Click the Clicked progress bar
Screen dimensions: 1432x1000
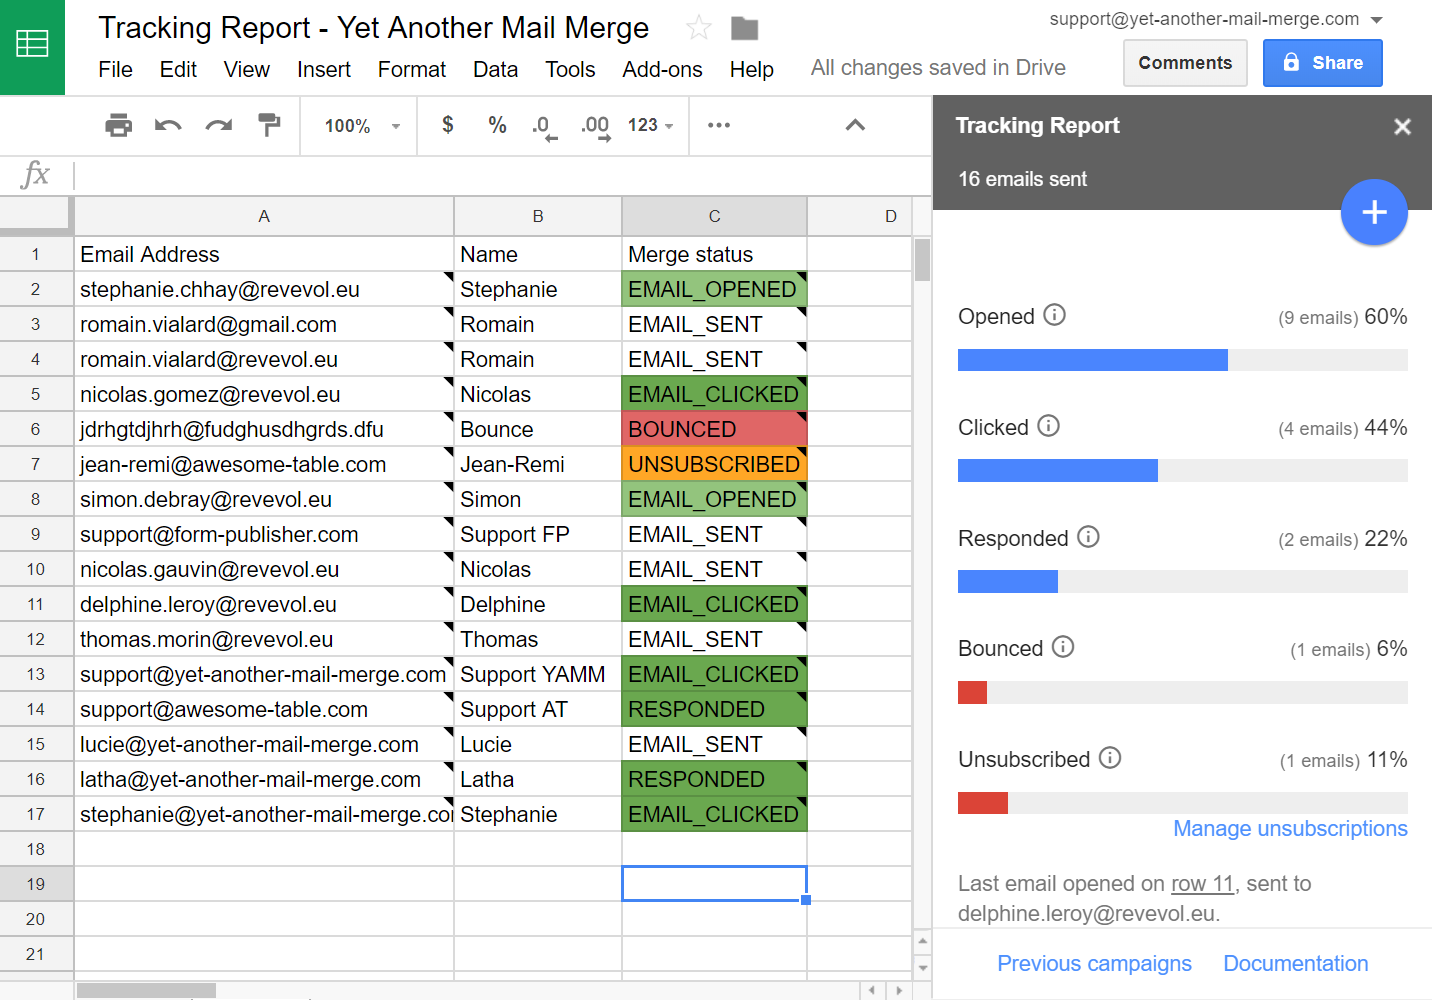pyautogui.click(x=1182, y=470)
